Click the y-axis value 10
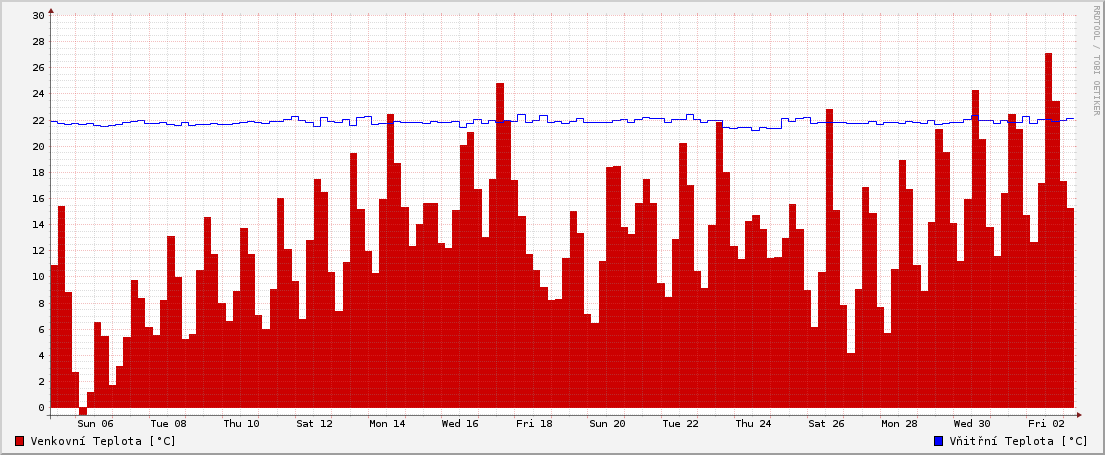1105x455 pixels. click(39, 277)
